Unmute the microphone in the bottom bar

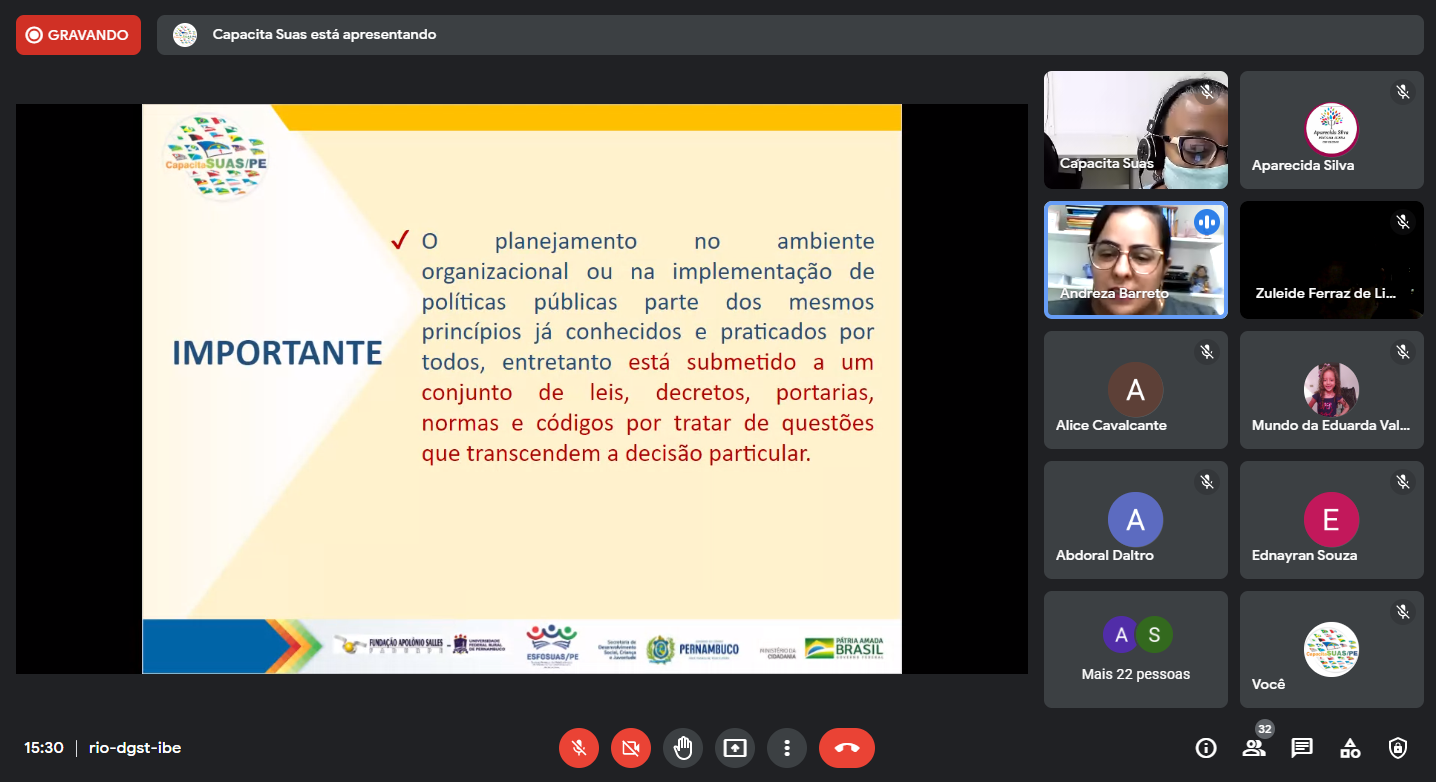point(579,748)
